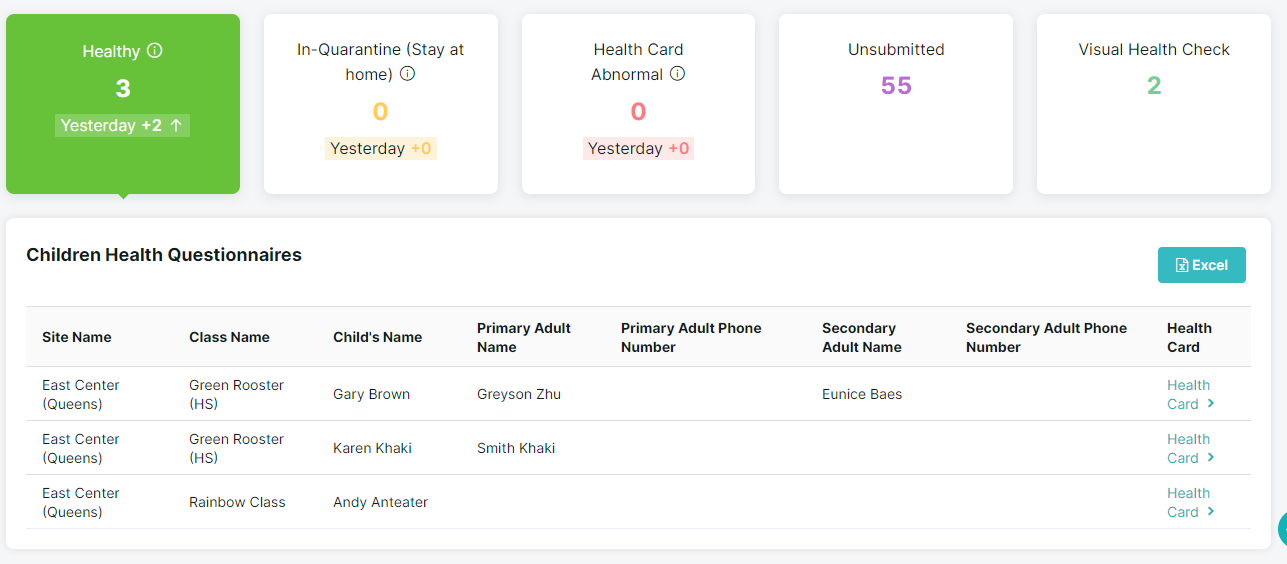Click the Excel spreadsheet icon in the export button
Image resolution: width=1287 pixels, height=564 pixels.
[1182, 265]
